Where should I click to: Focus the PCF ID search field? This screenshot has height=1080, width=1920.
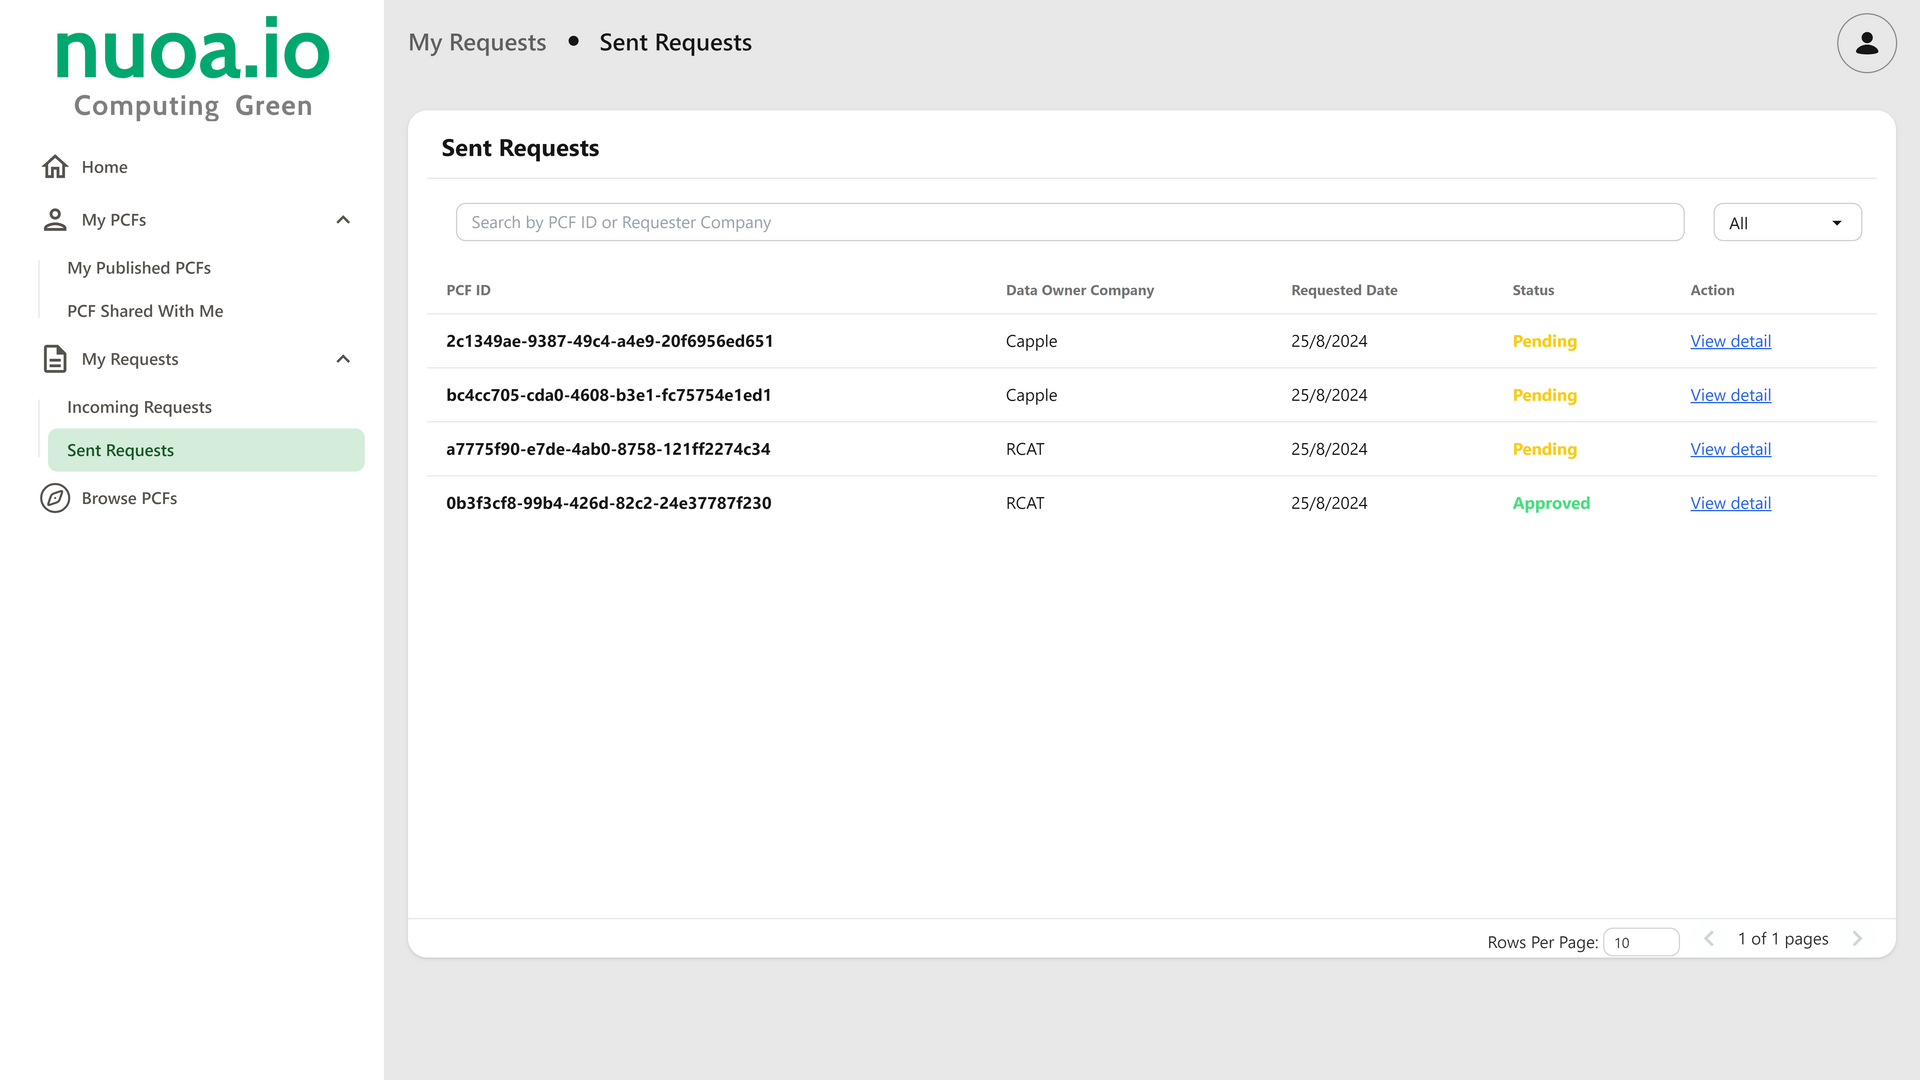coord(1069,222)
